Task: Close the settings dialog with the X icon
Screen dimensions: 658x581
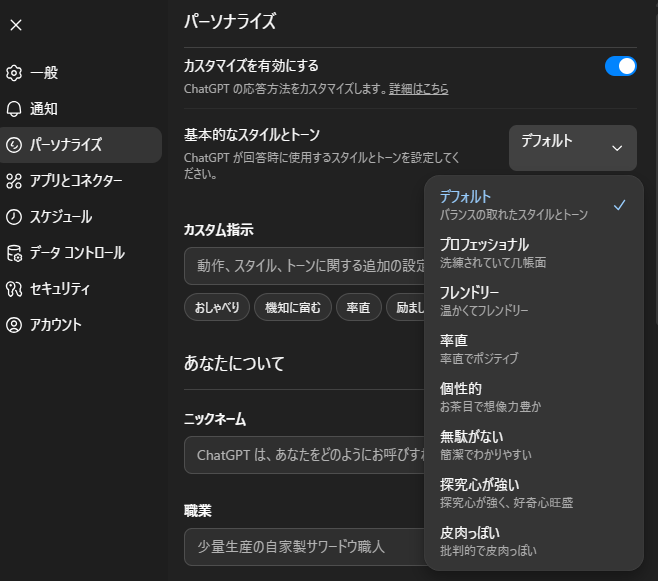Action: 16,25
